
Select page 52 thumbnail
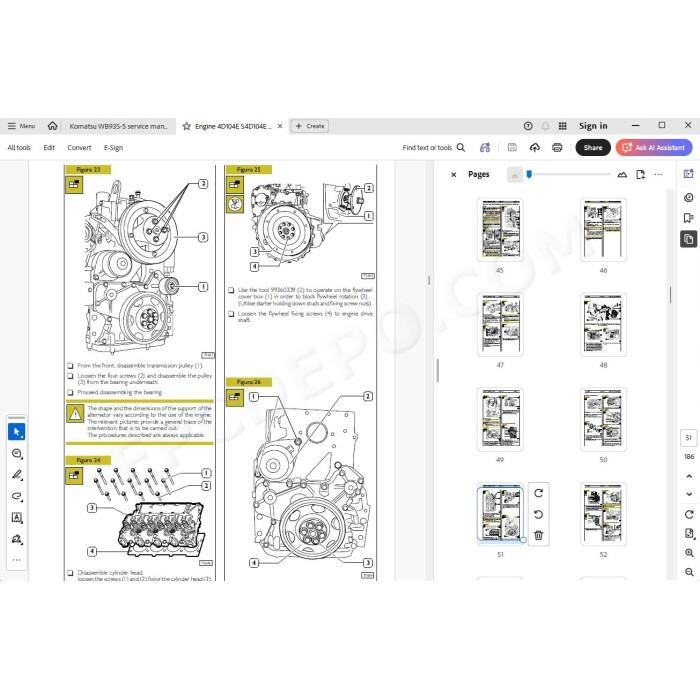pos(603,513)
